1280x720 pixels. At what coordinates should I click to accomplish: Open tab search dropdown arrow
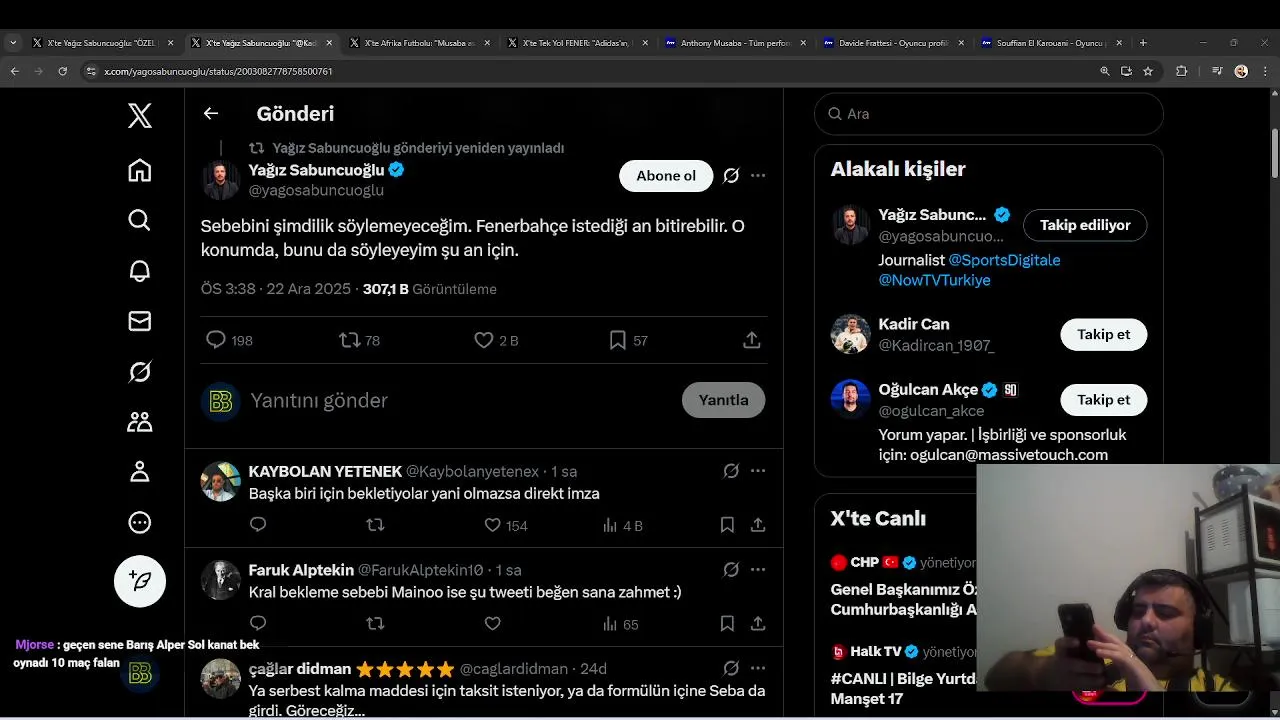pyautogui.click(x=12, y=43)
